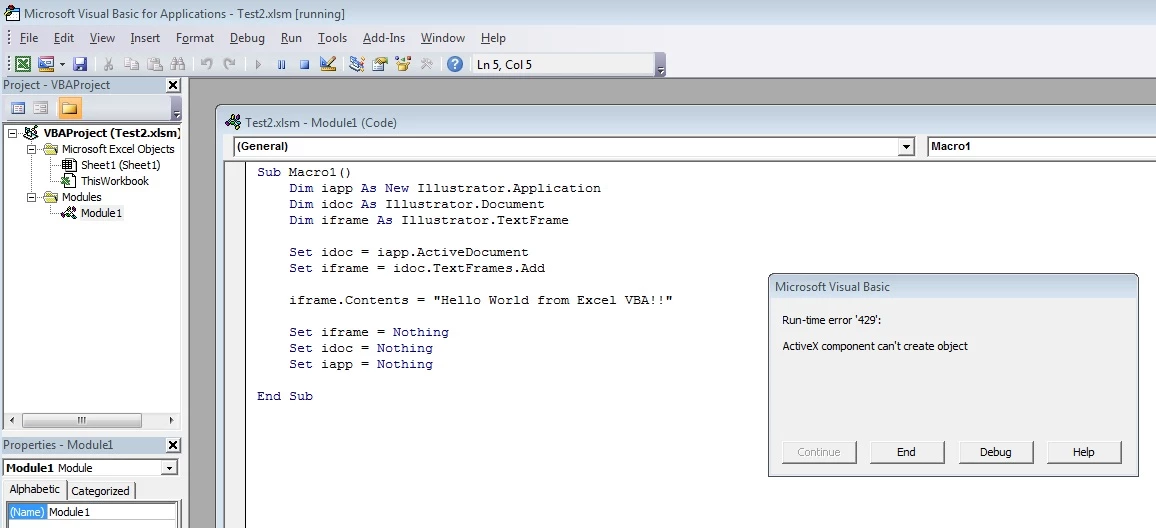1156x528 pixels.
Task: Click the Undo arrow icon
Action: [x=206, y=64]
